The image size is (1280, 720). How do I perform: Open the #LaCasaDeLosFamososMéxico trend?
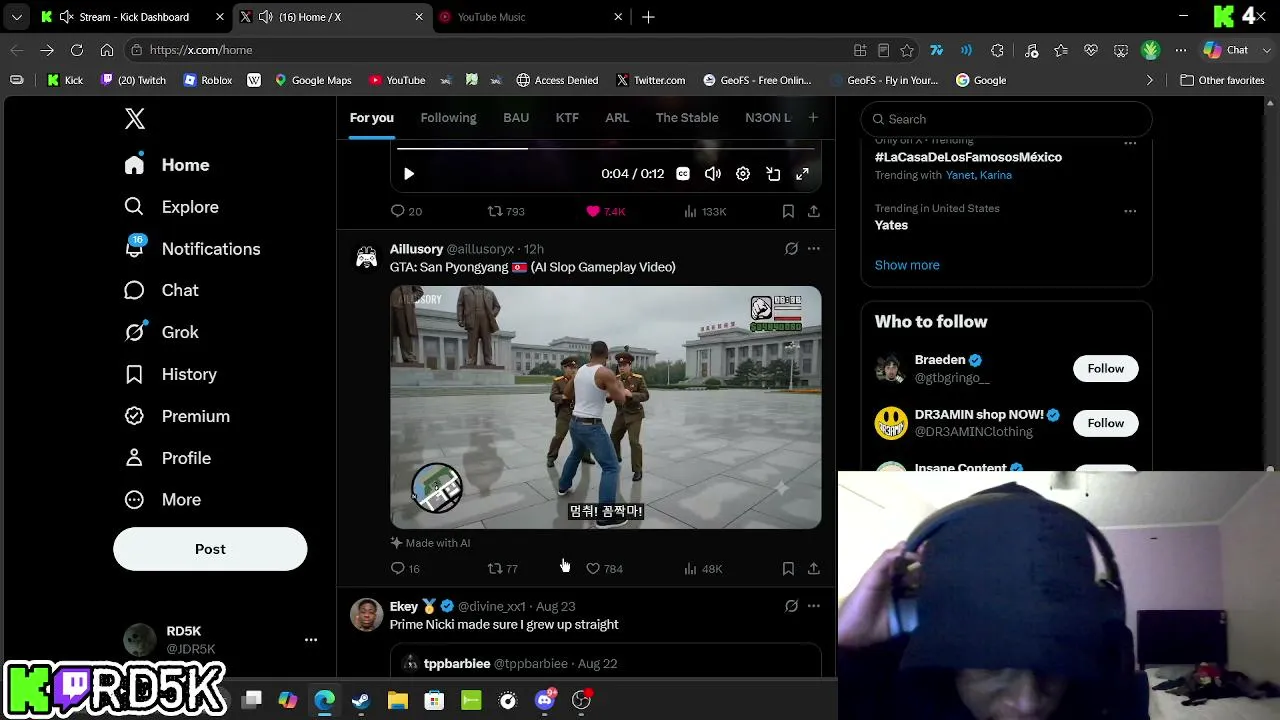coord(968,157)
